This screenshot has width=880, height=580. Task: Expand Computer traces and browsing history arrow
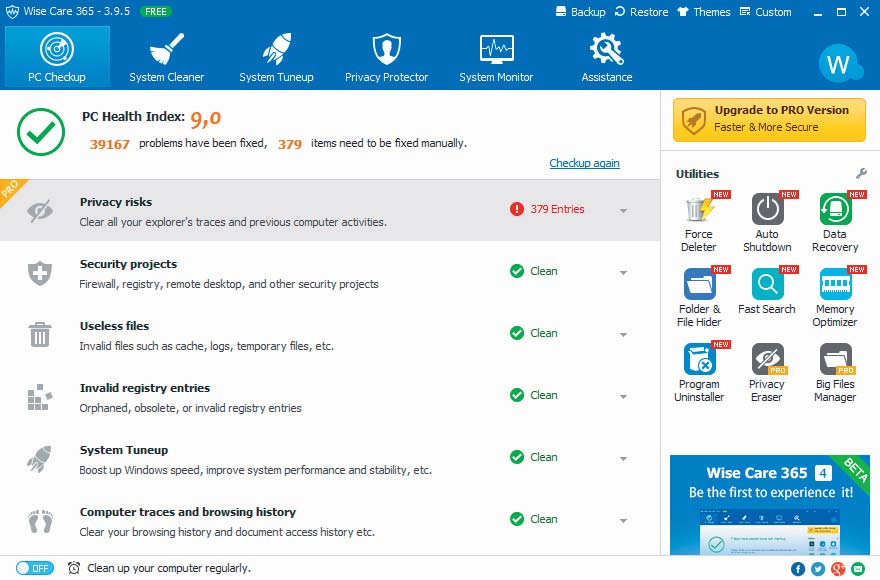coord(623,521)
